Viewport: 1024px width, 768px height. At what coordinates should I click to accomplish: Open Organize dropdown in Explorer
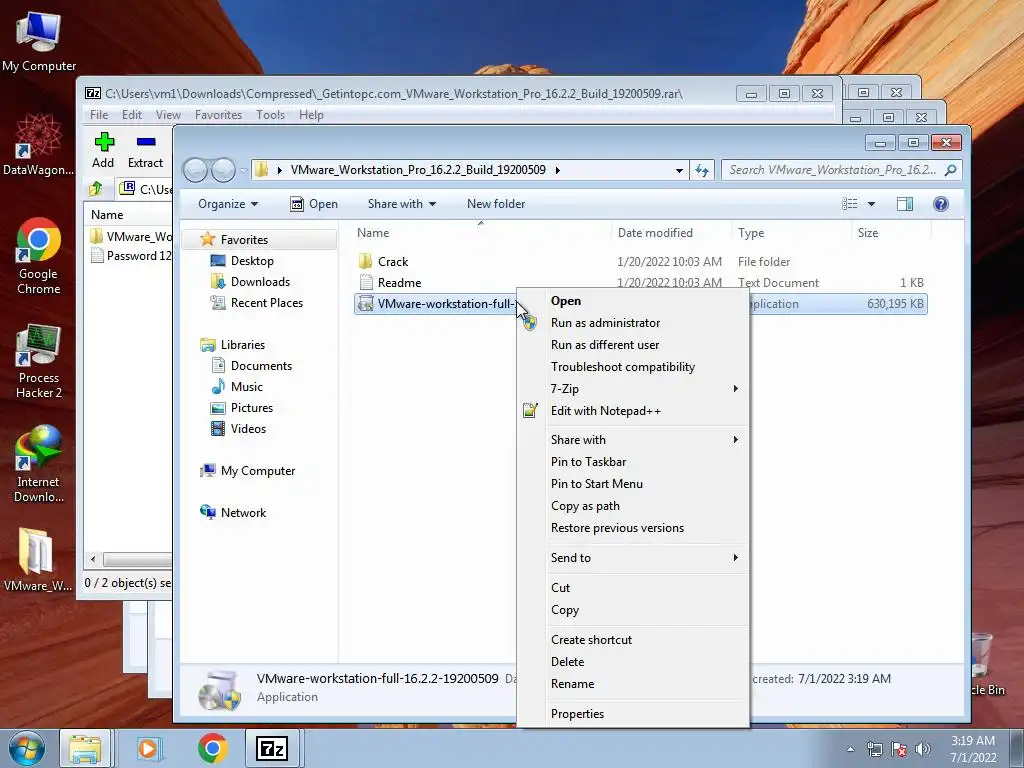coord(228,204)
